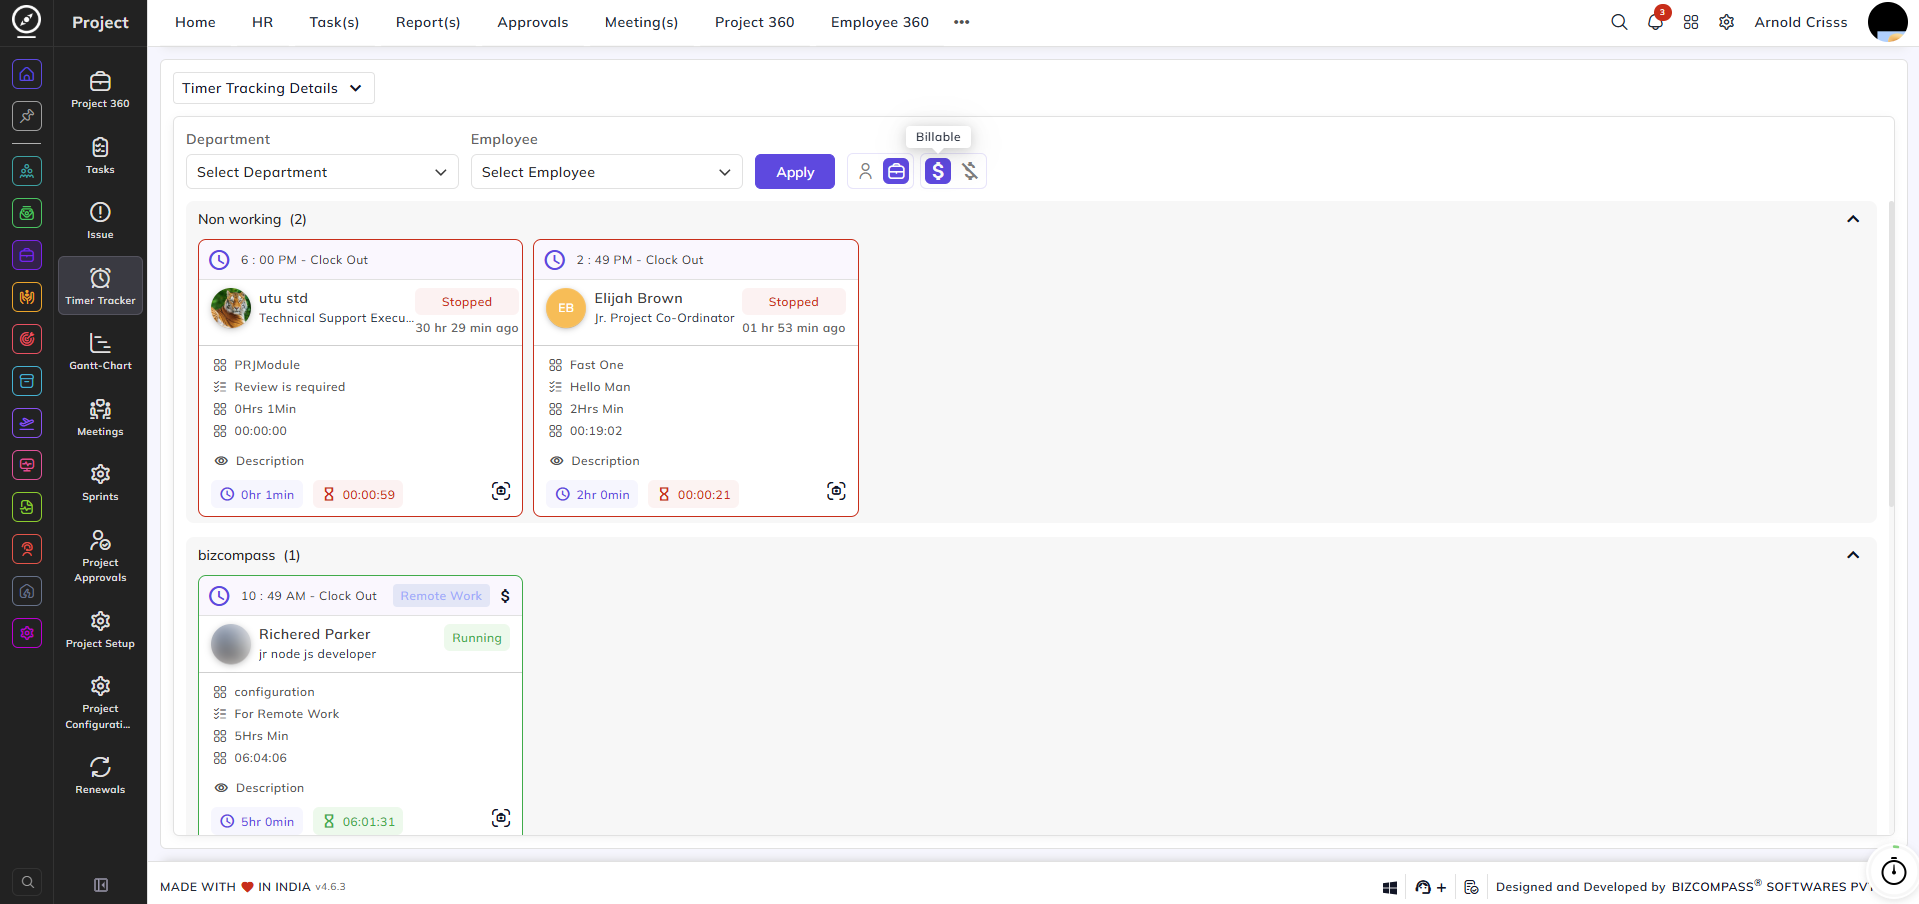1919x904 pixels.
Task: Open Sprints in sidebar
Action: coord(100,482)
